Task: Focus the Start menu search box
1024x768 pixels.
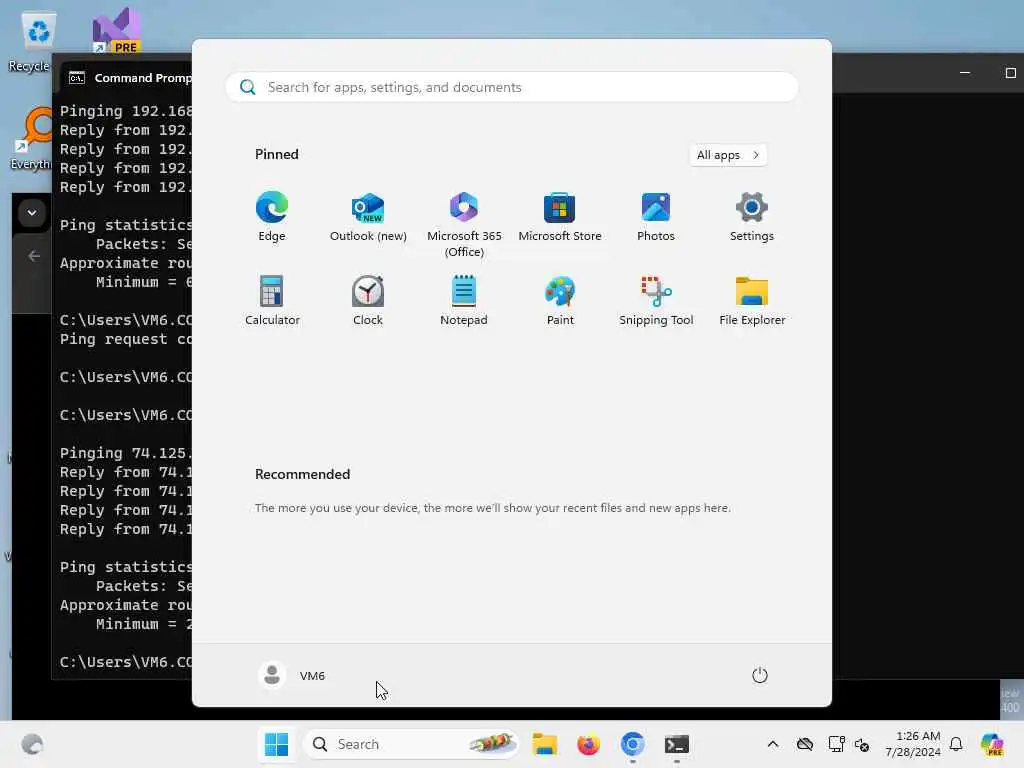Action: tap(512, 88)
